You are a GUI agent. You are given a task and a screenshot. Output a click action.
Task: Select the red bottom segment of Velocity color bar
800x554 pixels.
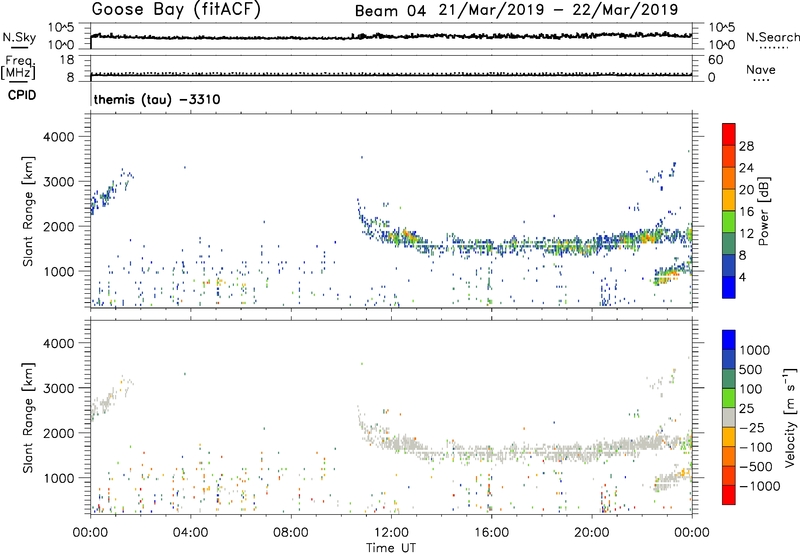coord(729,495)
